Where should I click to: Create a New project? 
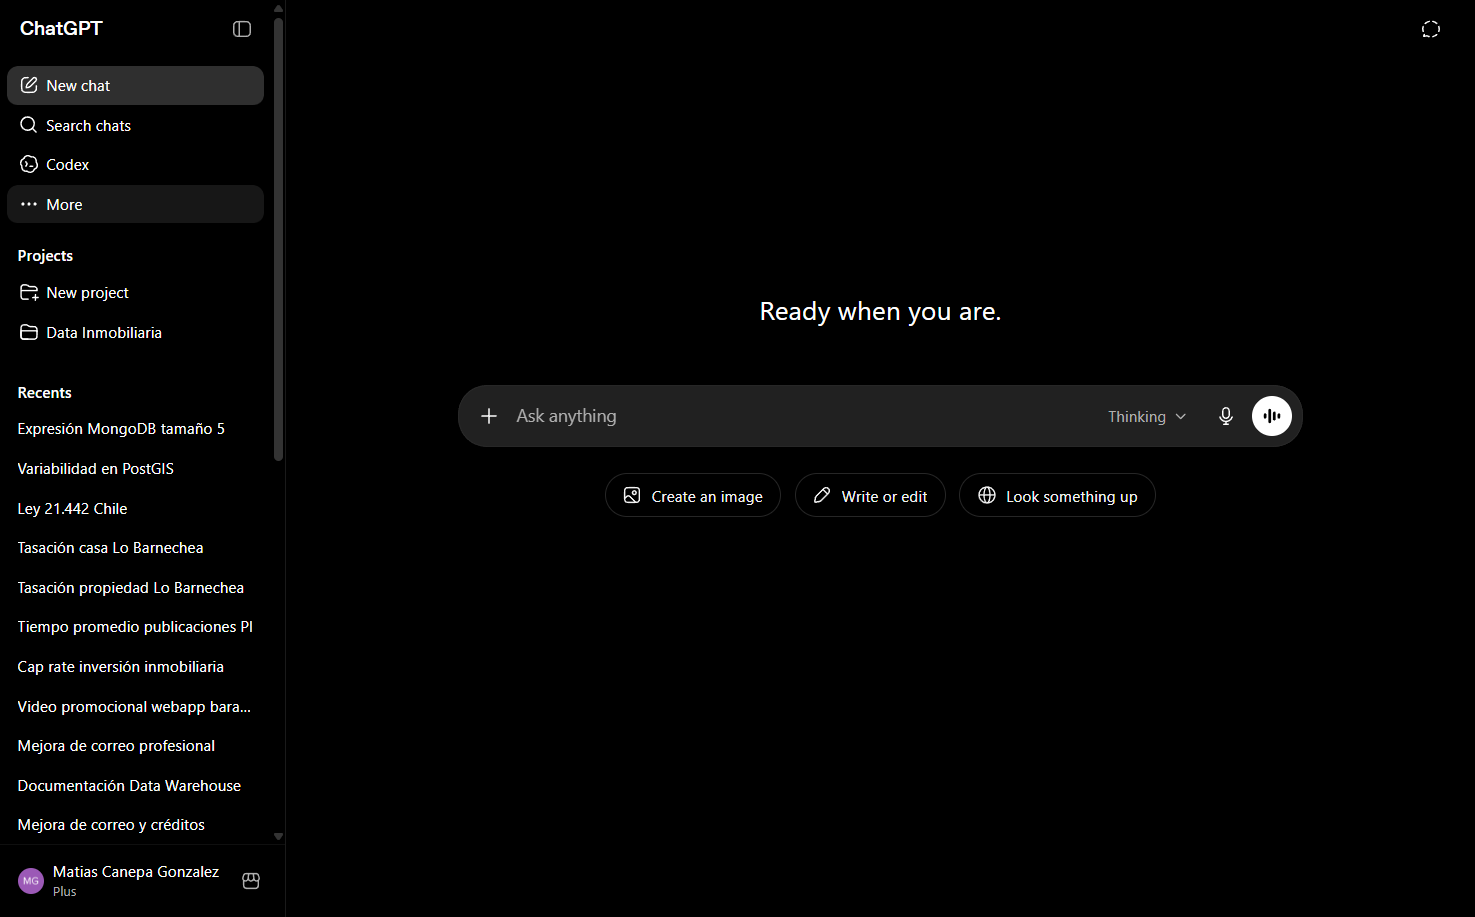135,293
